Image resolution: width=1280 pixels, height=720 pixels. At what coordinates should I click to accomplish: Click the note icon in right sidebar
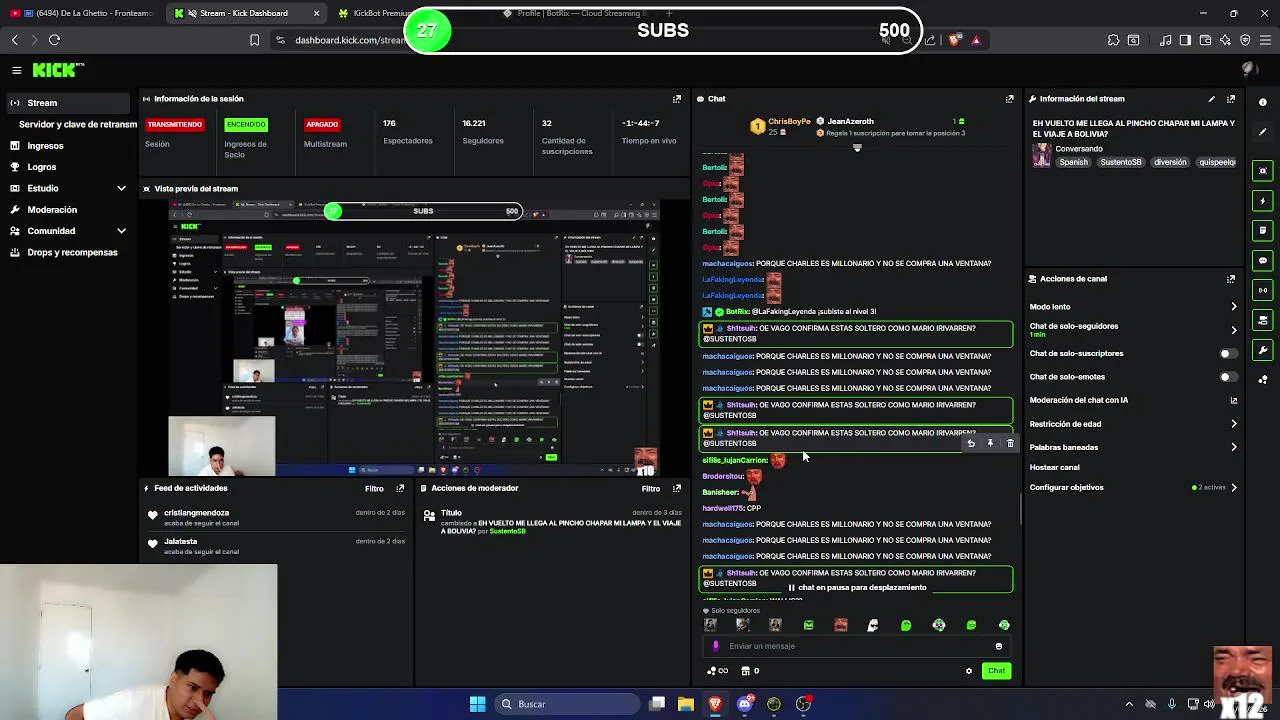(x=1263, y=230)
